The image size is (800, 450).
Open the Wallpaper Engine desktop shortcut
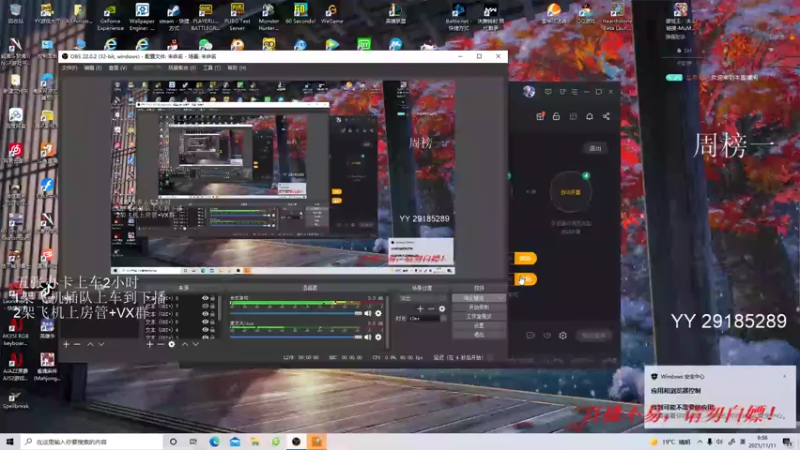[141, 17]
